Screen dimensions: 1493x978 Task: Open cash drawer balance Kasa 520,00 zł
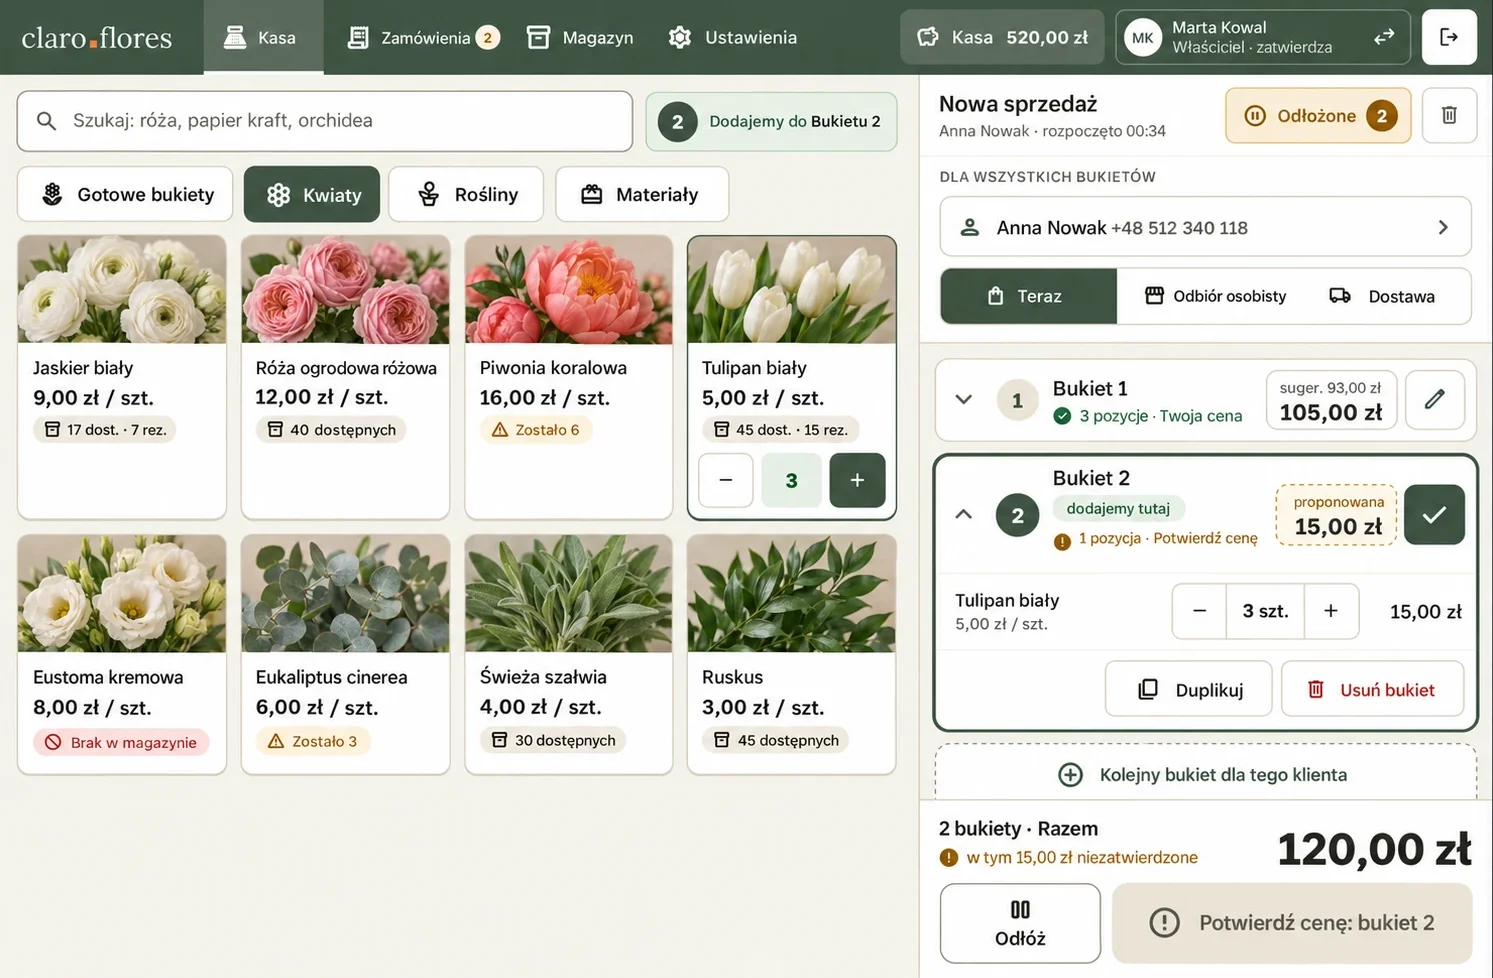[x=1002, y=37]
